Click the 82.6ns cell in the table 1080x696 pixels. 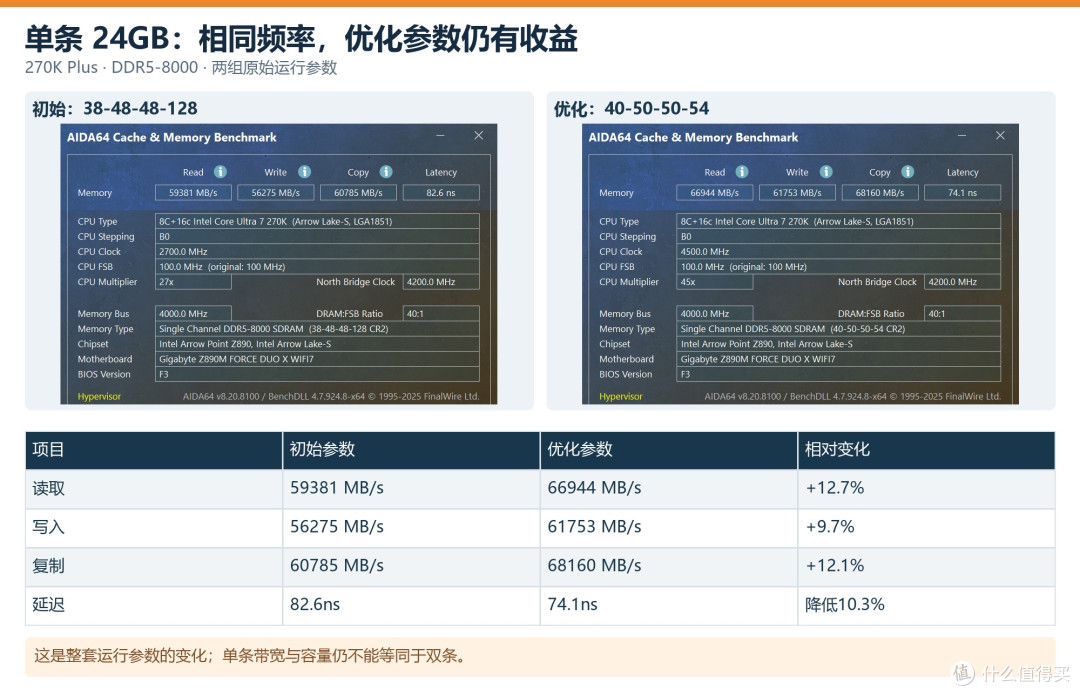click(411, 606)
